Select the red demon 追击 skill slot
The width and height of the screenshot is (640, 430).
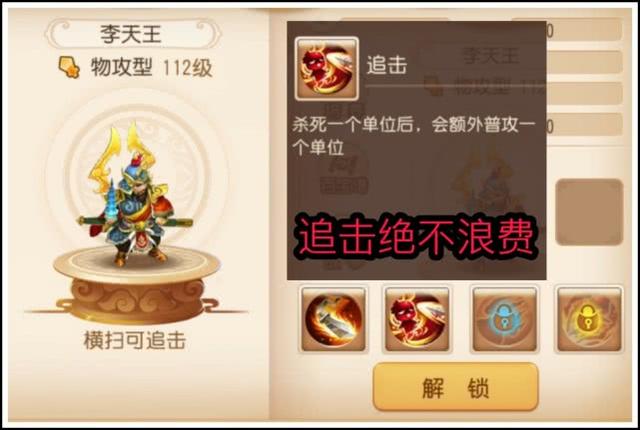tap(417, 320)
